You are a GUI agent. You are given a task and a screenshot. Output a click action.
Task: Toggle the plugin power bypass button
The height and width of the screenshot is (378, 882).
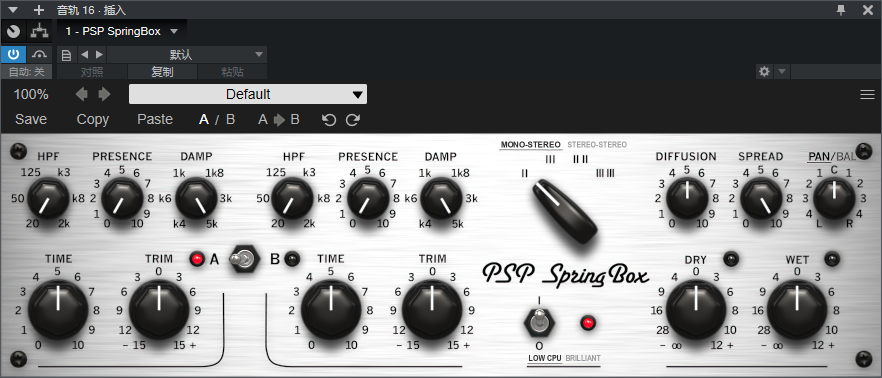tap(14, 55)
